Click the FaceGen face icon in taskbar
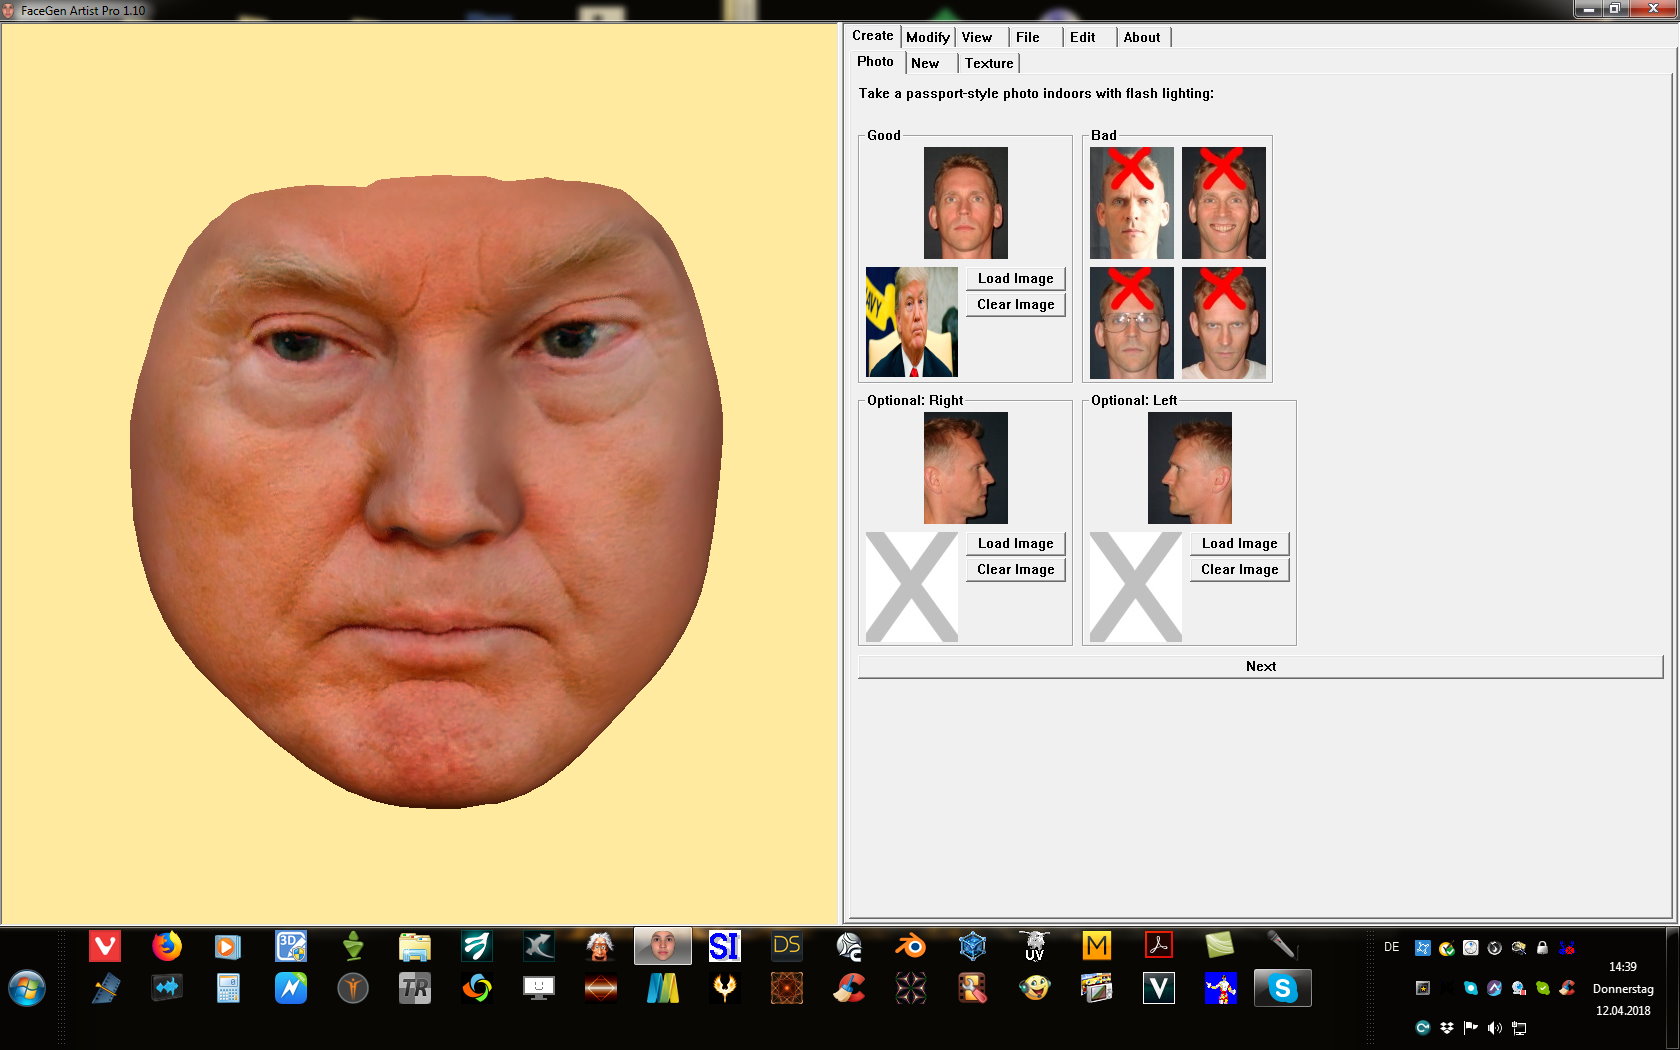This screenshot has height=1050, width=1680. [x=662, y=945]
